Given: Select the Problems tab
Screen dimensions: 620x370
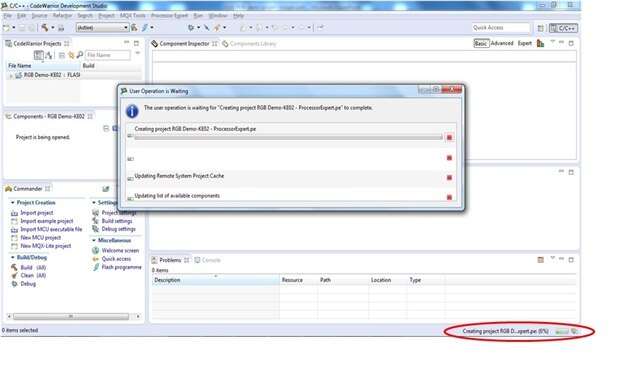Looking at the screenshot, I should pyautogui.click(x=170, y=260).
